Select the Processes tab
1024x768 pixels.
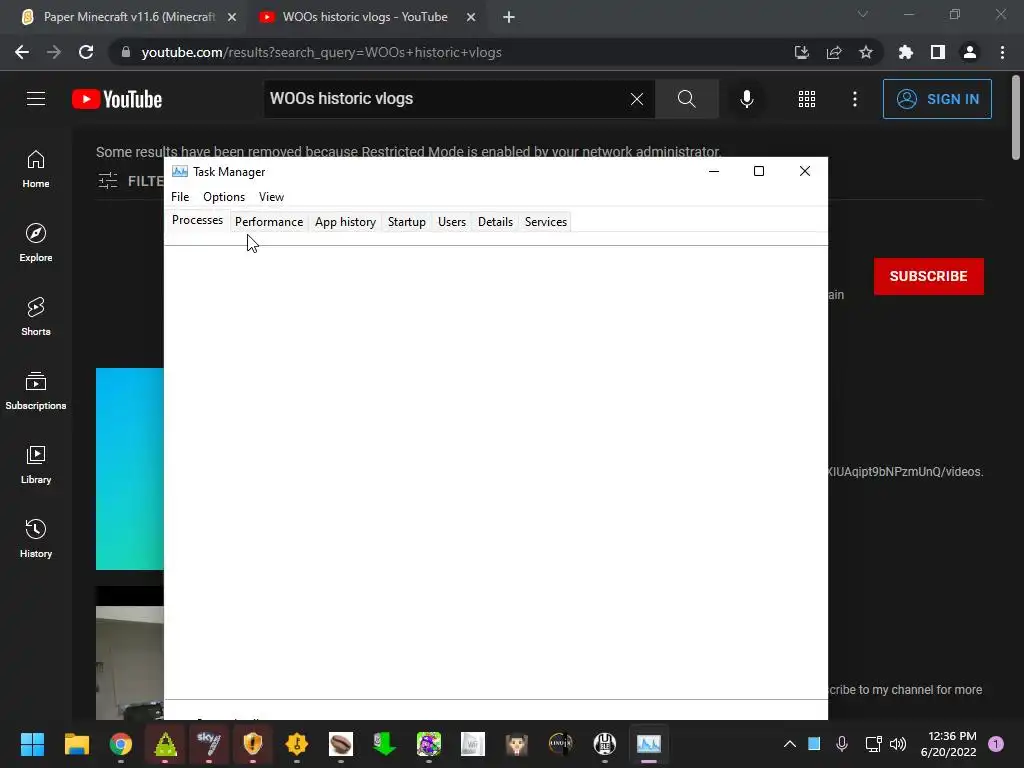tap(197, 220)
